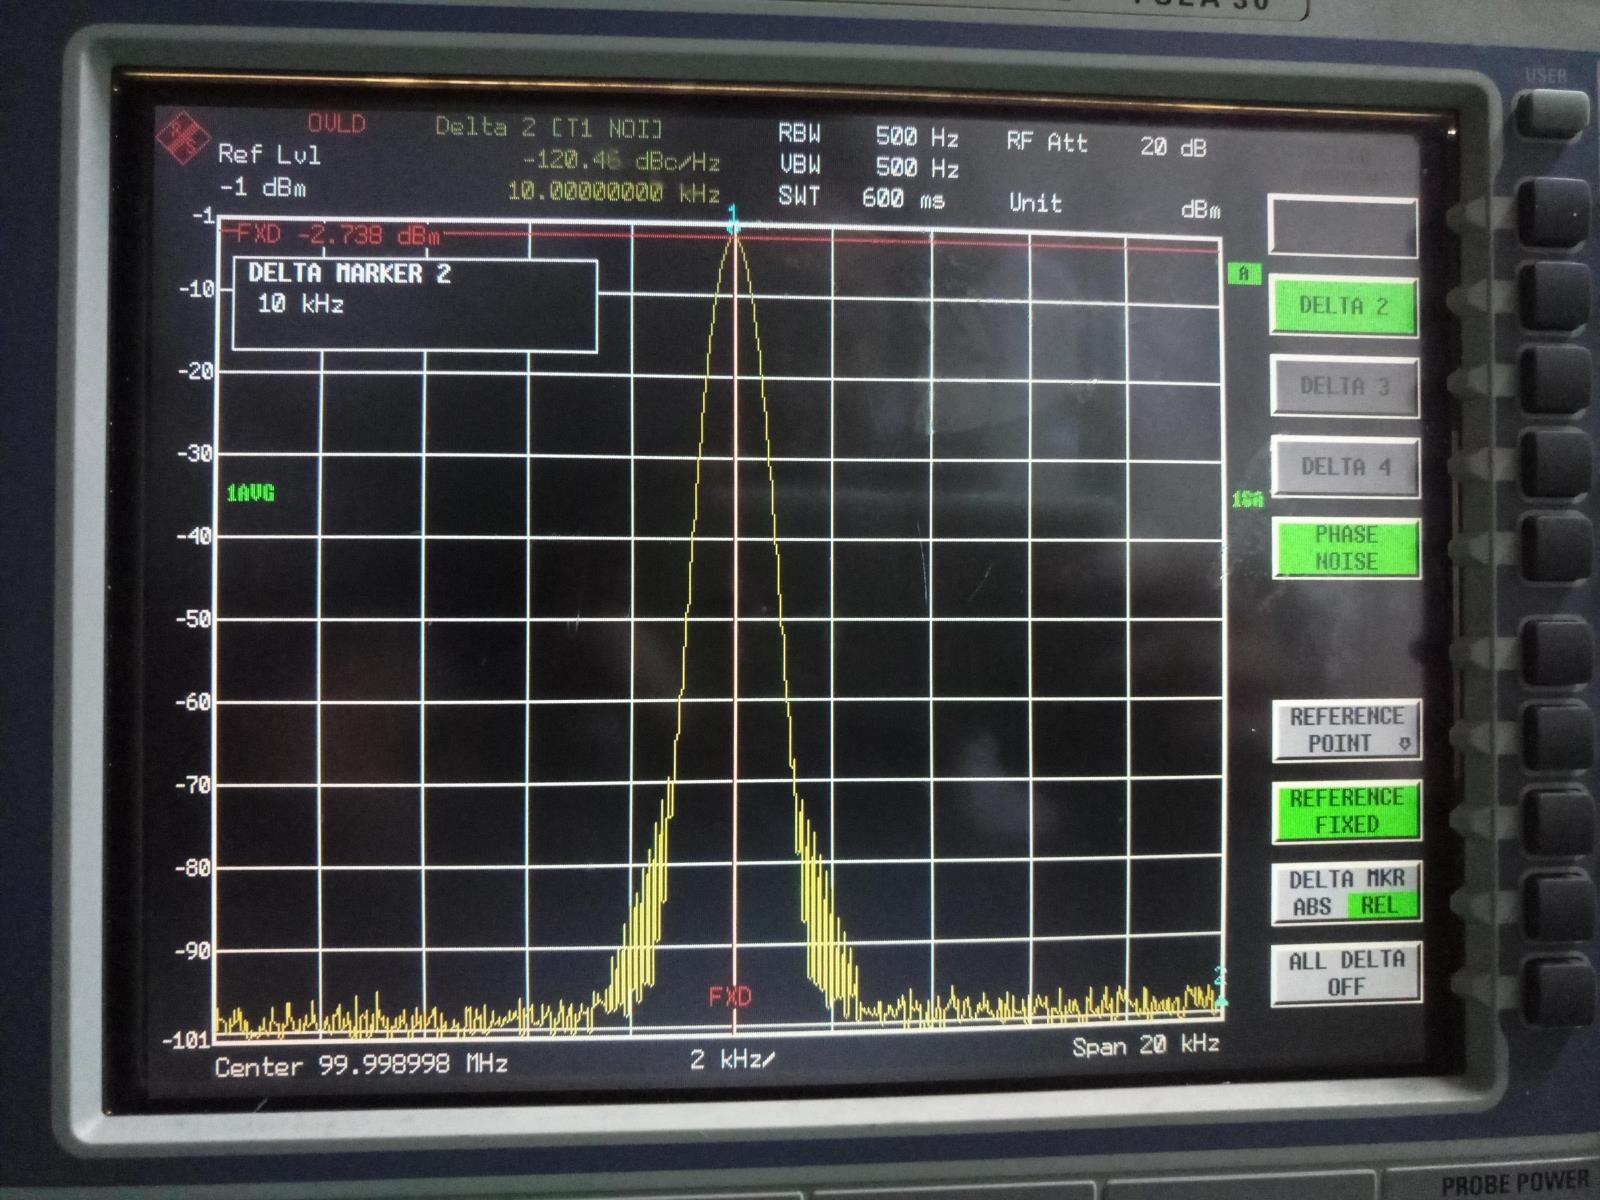Select delta marker 2 at trace end
The width and height of the screenshot is (1600, 1200).
pos(1219,984)
